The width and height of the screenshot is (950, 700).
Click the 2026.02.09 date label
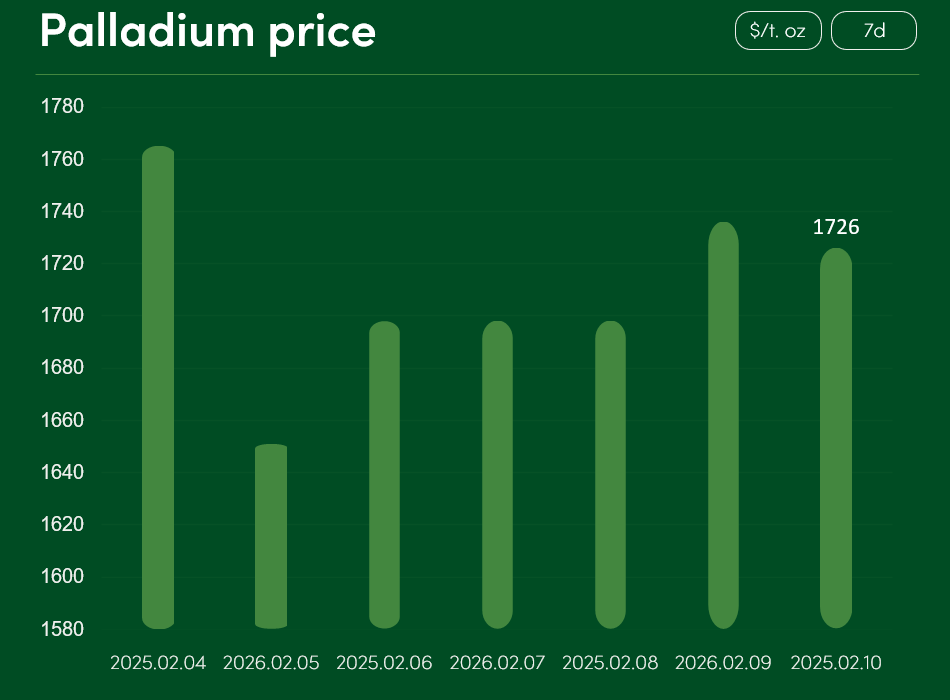723,663
